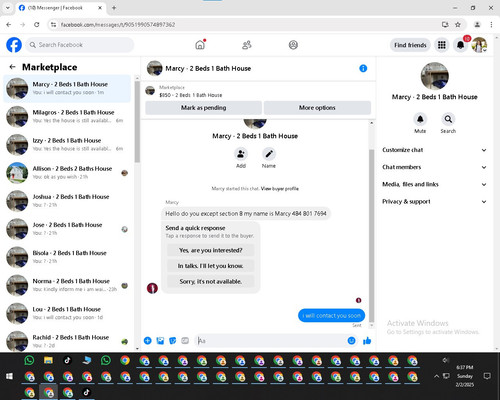The width and height of the screenshot is (500, 400).
Task: Open the Windows Start menu
Action: [x=10, y=376]
